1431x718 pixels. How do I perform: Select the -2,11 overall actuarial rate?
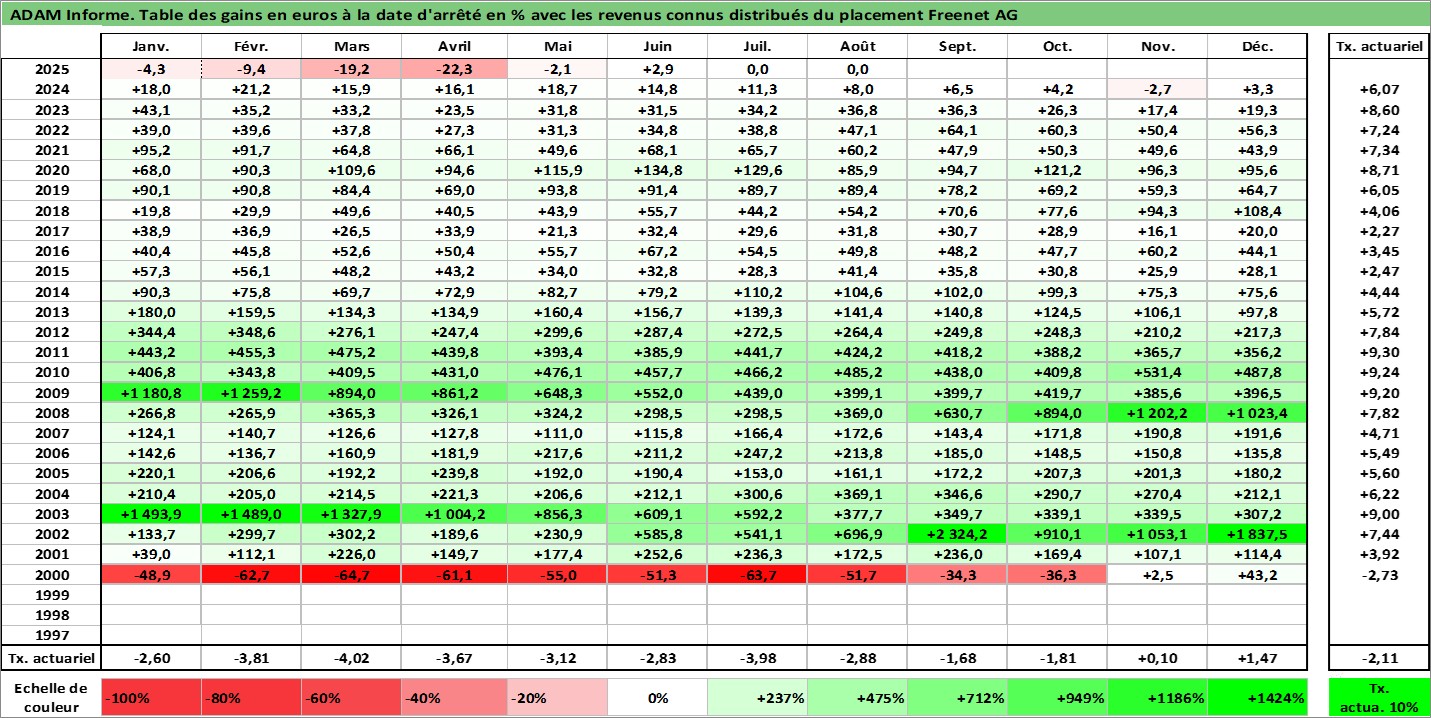pyautogui.click(x=1379, y=658)
